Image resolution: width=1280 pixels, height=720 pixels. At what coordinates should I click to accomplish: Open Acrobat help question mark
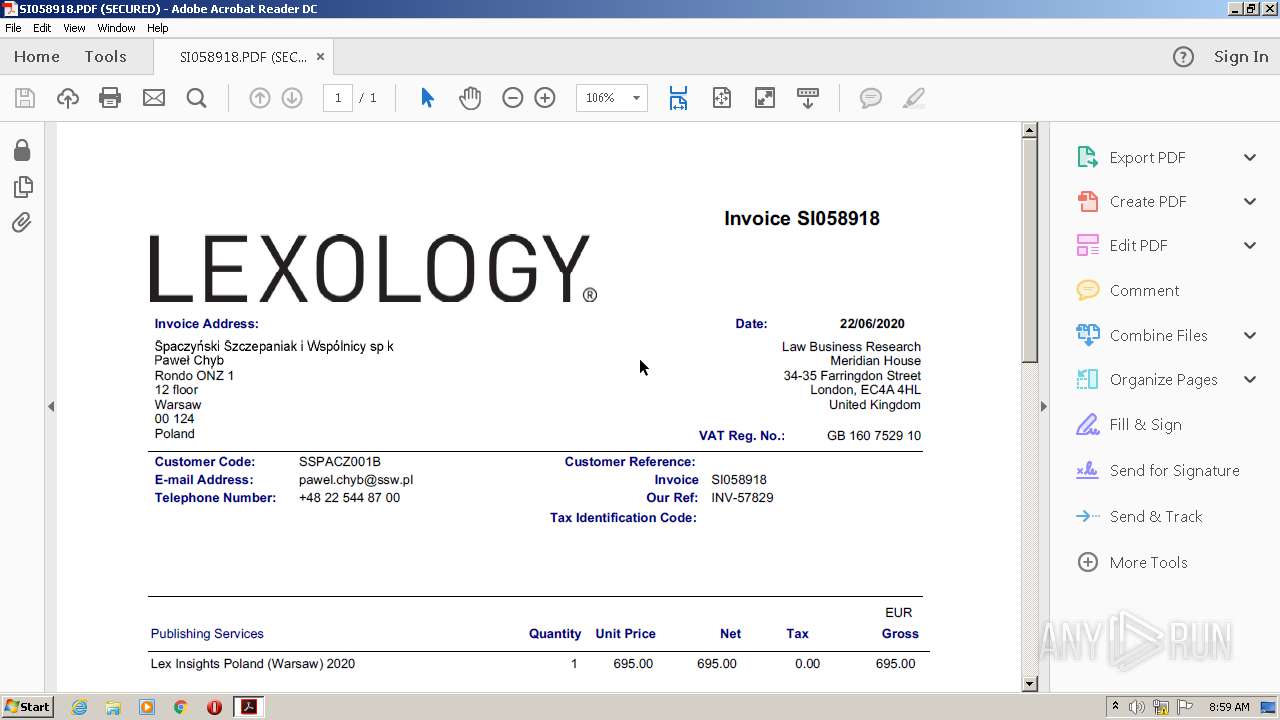(1183, 57)
